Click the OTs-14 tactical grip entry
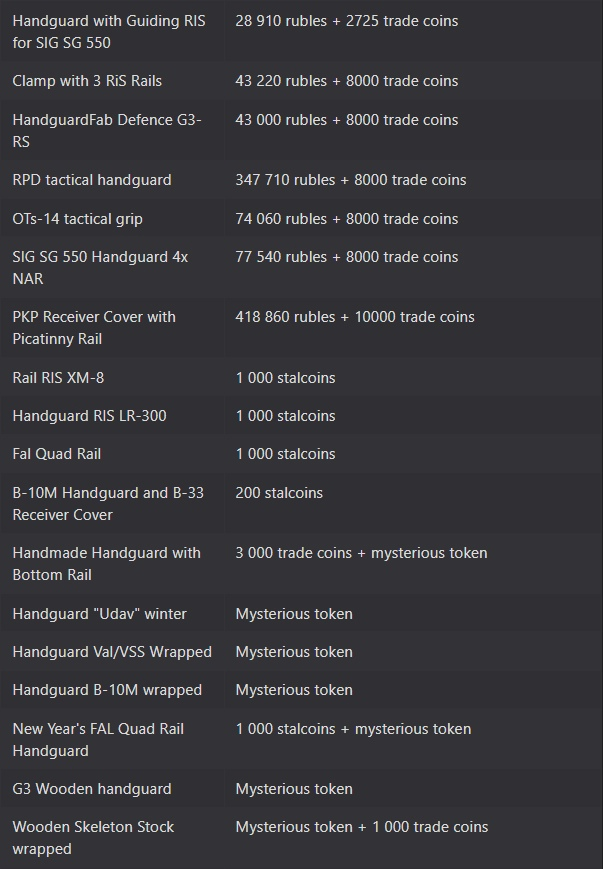 click(x=78, y=219)
